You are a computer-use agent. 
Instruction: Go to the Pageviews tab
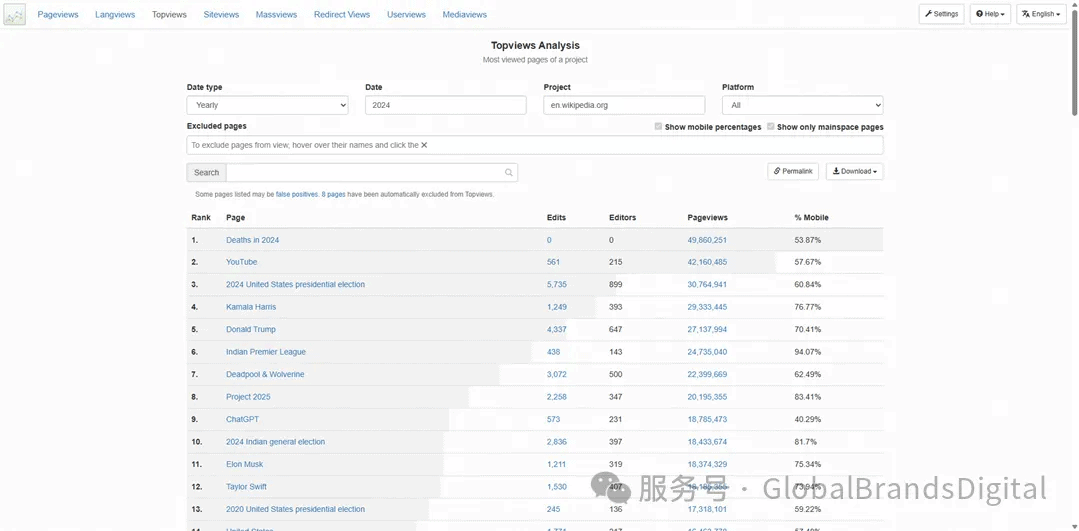coord(58,14)
